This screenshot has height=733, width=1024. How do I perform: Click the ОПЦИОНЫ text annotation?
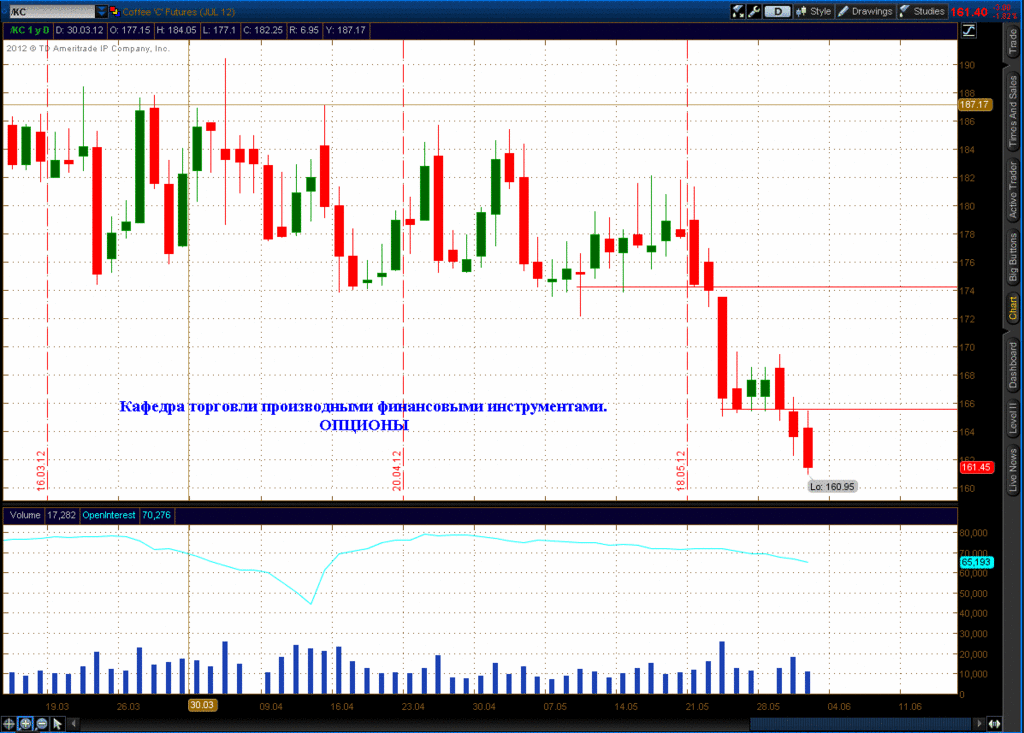tap(364, 425)
